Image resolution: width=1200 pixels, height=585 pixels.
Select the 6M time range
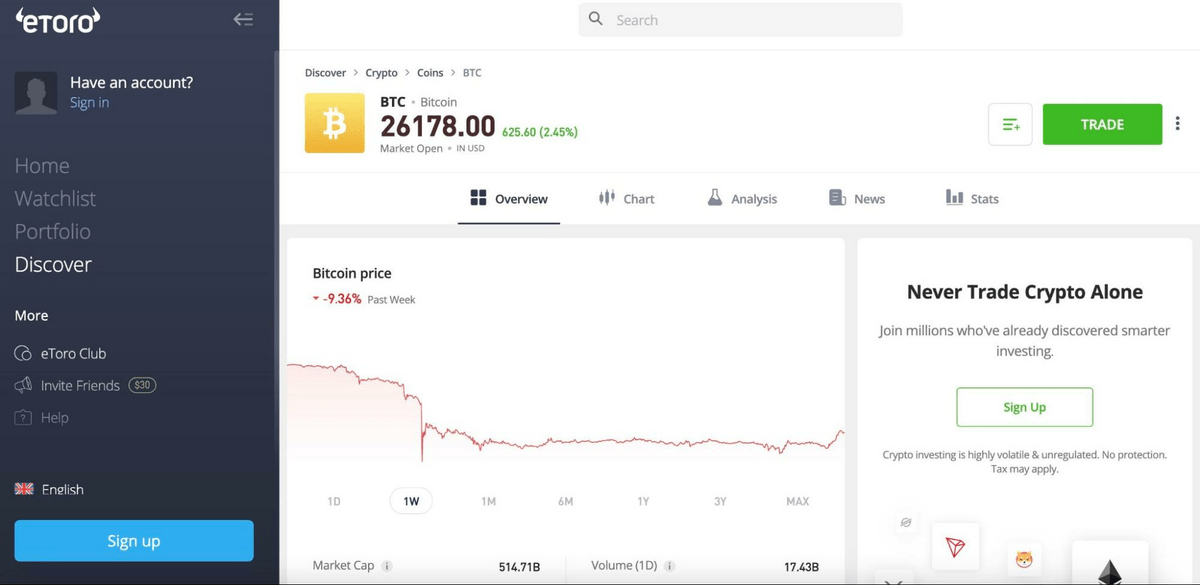pyautogui.click(x=566, y=501)
